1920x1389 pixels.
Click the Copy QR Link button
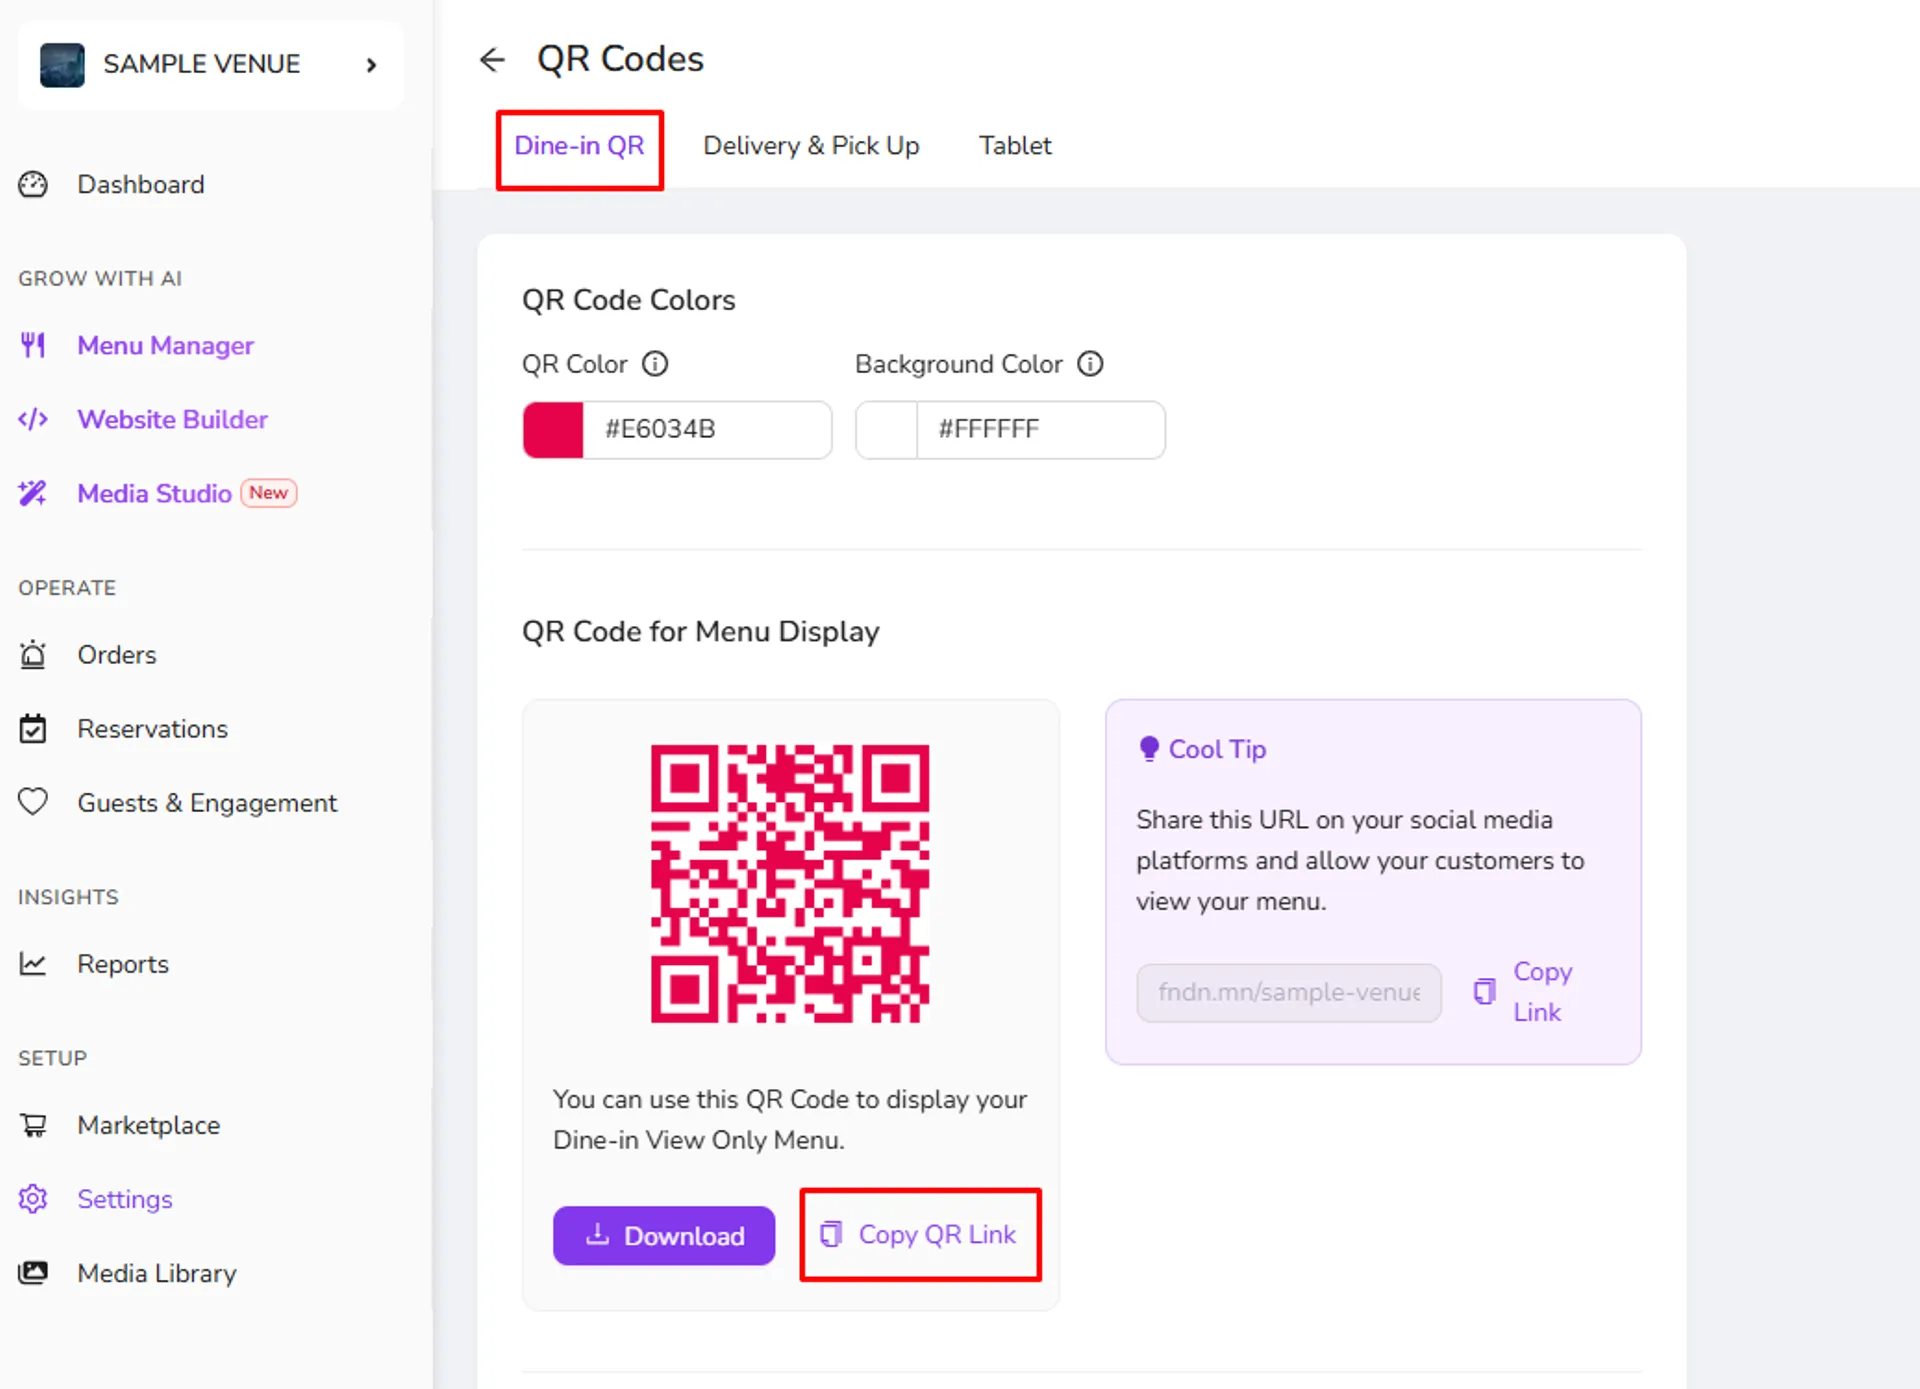(x=918, y=1235)
